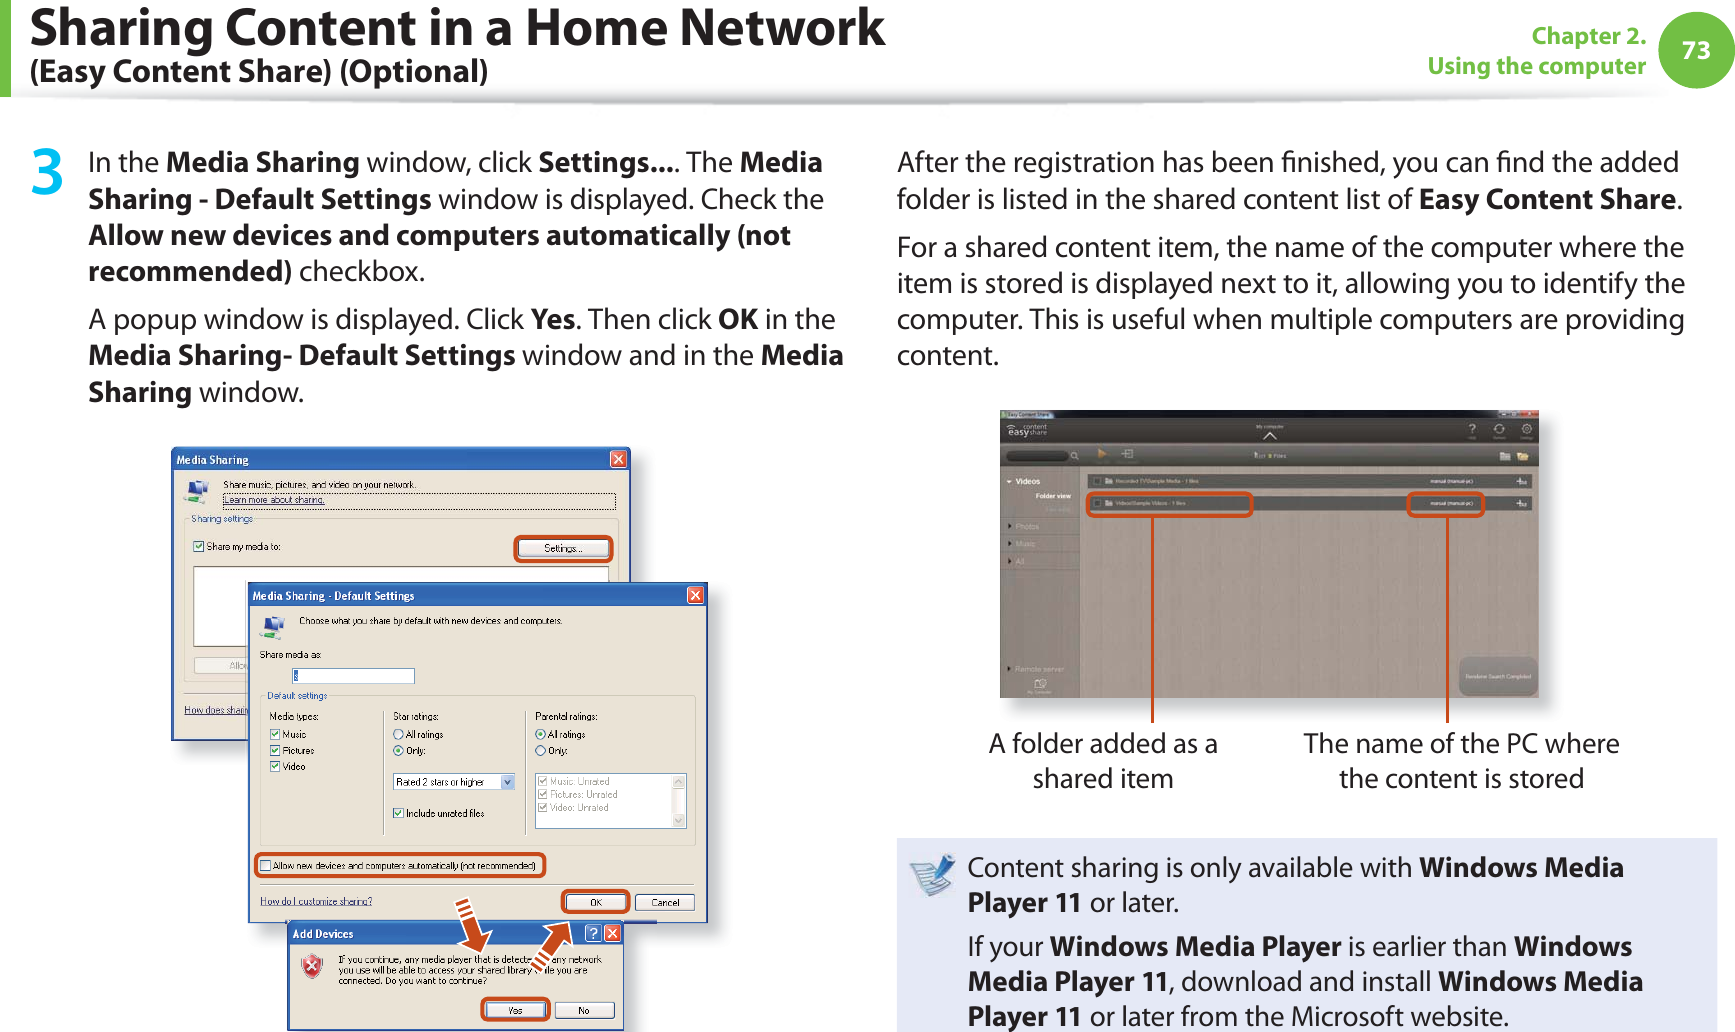Click 'Using the computer' chapter heading
Image resolution: width=1735 pixels, height=1032 pixels.
tap(1536, 66)
